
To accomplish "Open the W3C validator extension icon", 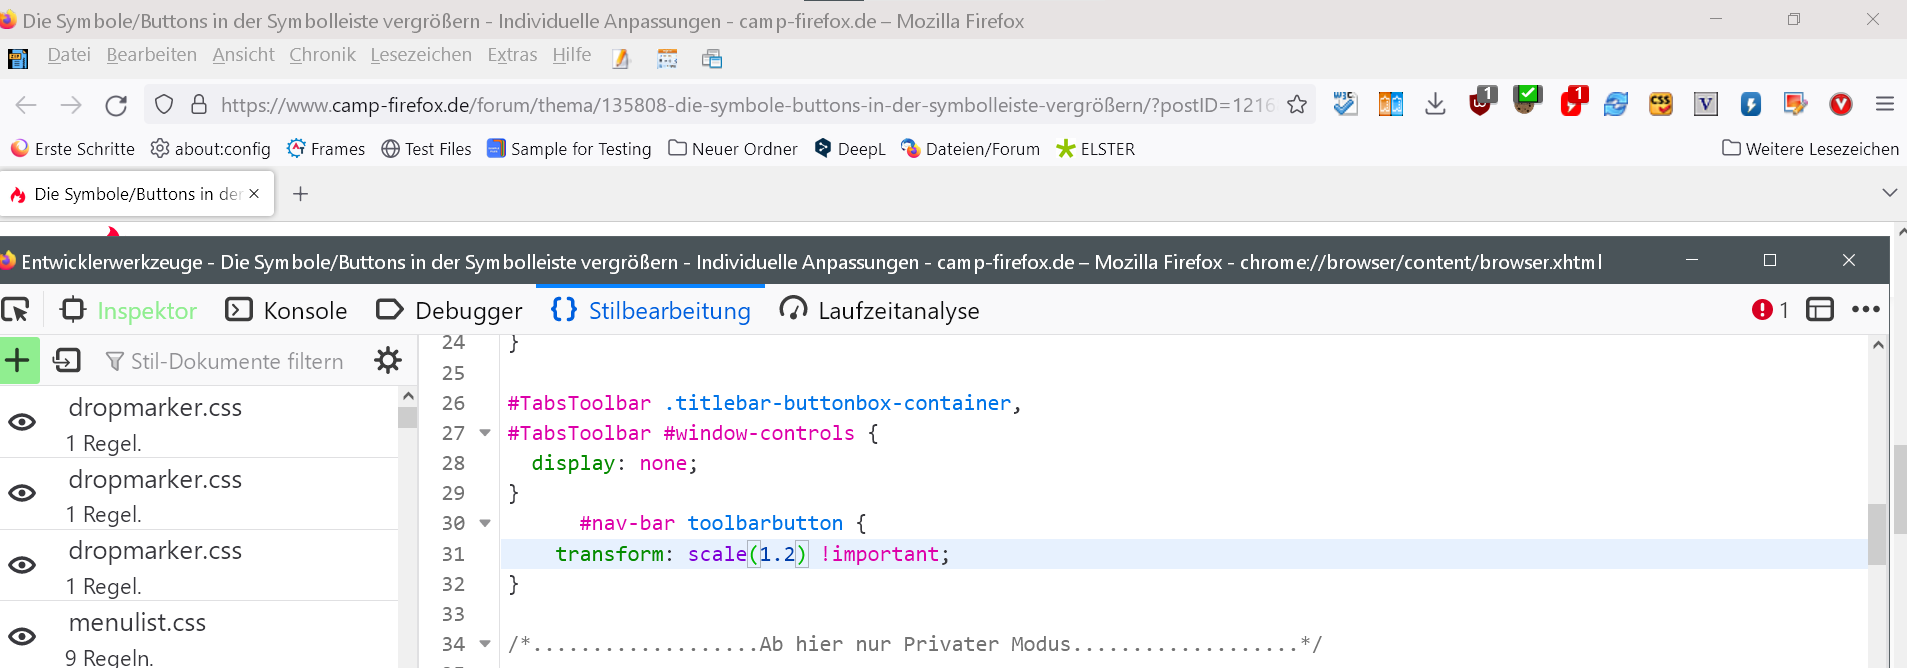I will point(1345,104).
